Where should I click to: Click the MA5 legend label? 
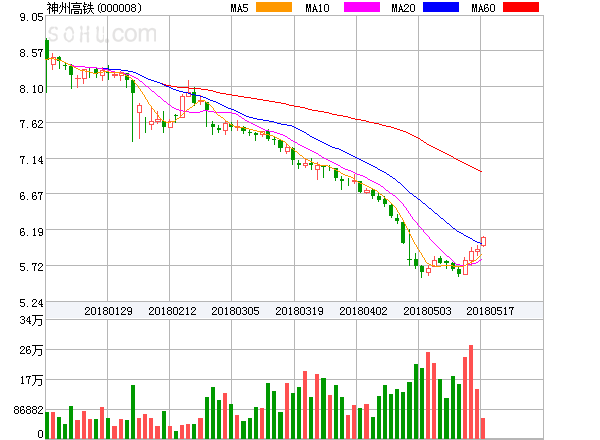pyautogui.click(x=240, y=8)
